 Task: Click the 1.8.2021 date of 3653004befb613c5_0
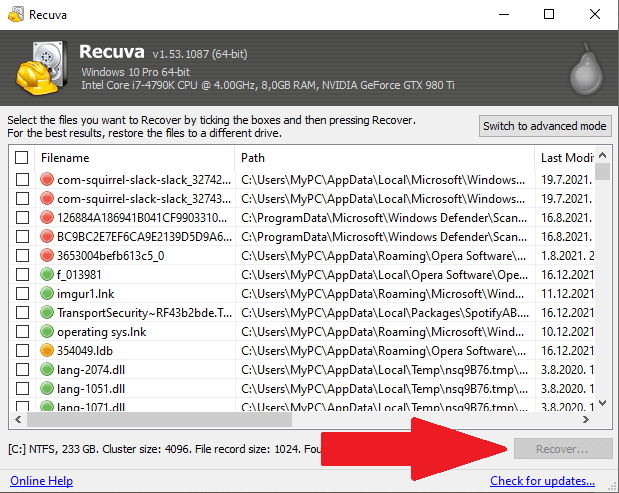point(568,256)
